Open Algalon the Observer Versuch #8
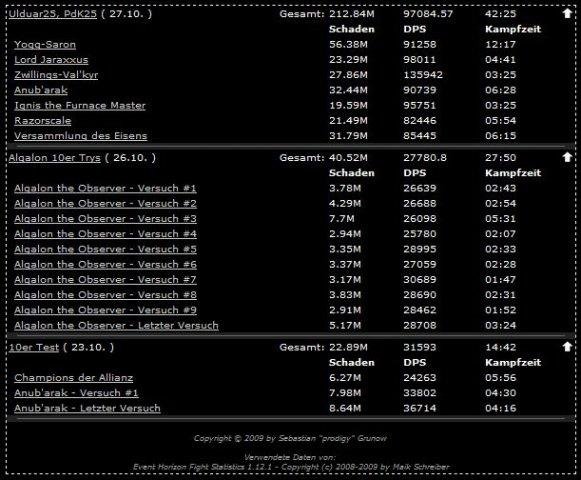 105,295
